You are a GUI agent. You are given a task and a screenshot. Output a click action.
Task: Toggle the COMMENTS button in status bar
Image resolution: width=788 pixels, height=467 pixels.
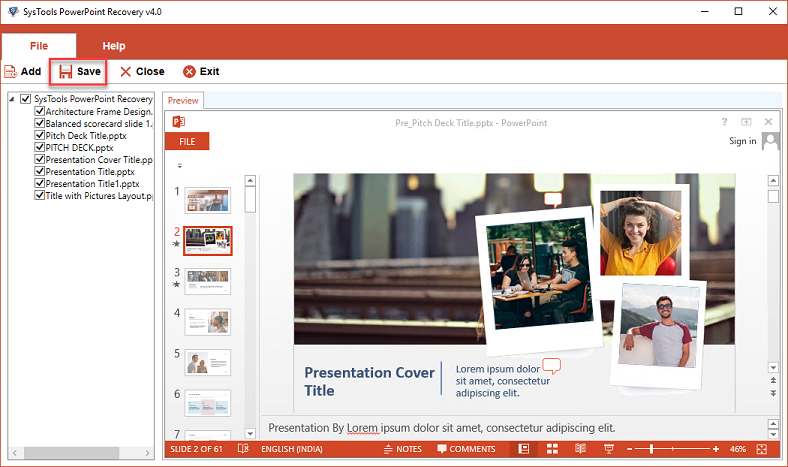tap(466, 449)
